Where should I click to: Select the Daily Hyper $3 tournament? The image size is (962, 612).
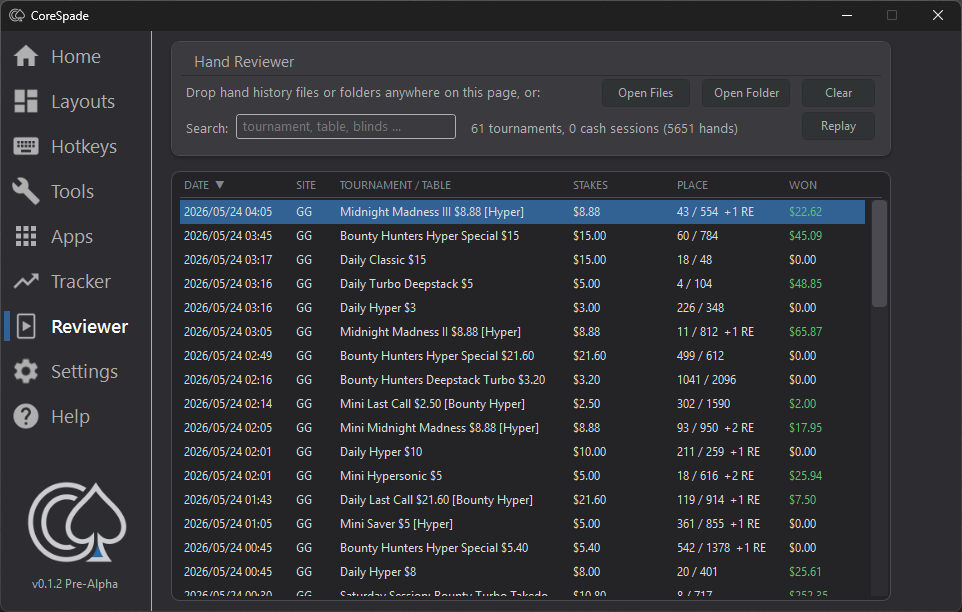point(522,308)
